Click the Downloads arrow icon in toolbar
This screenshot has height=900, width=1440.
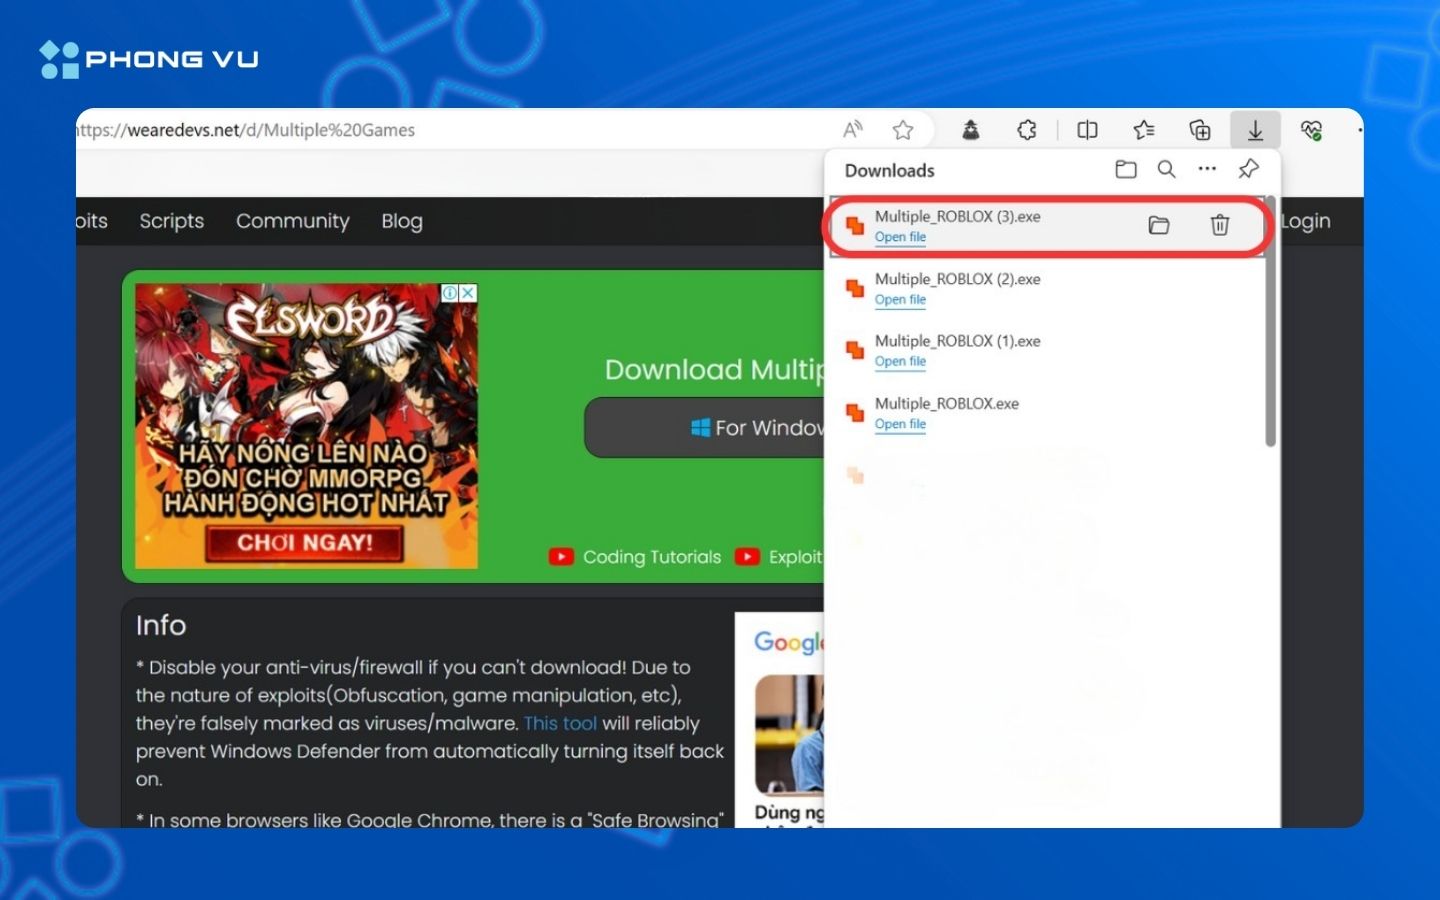point(1255,129)
